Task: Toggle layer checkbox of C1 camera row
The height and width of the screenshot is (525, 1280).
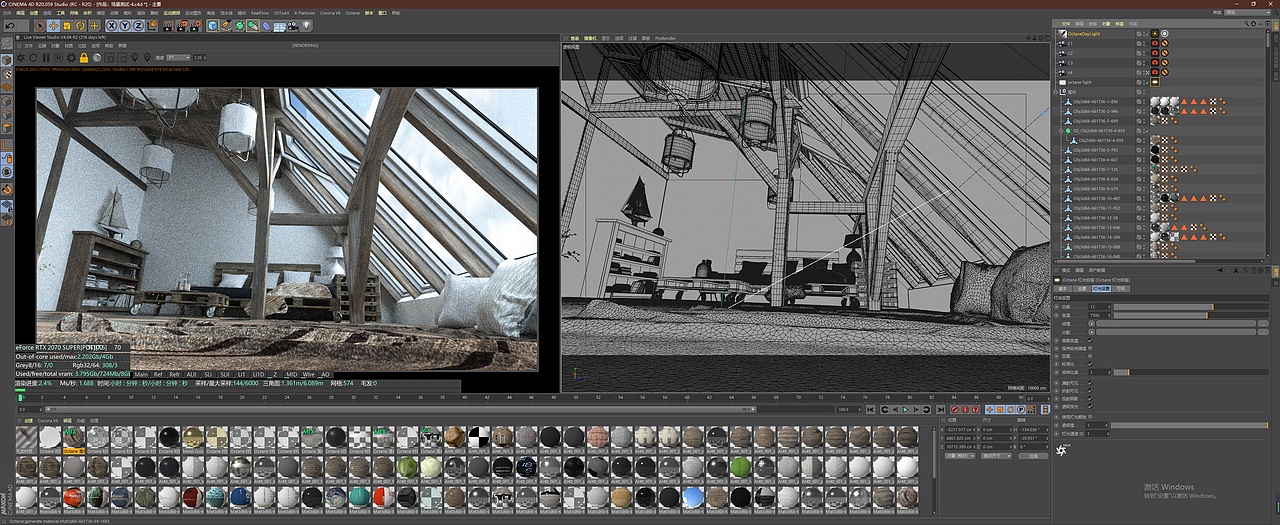Action: 1139,43
